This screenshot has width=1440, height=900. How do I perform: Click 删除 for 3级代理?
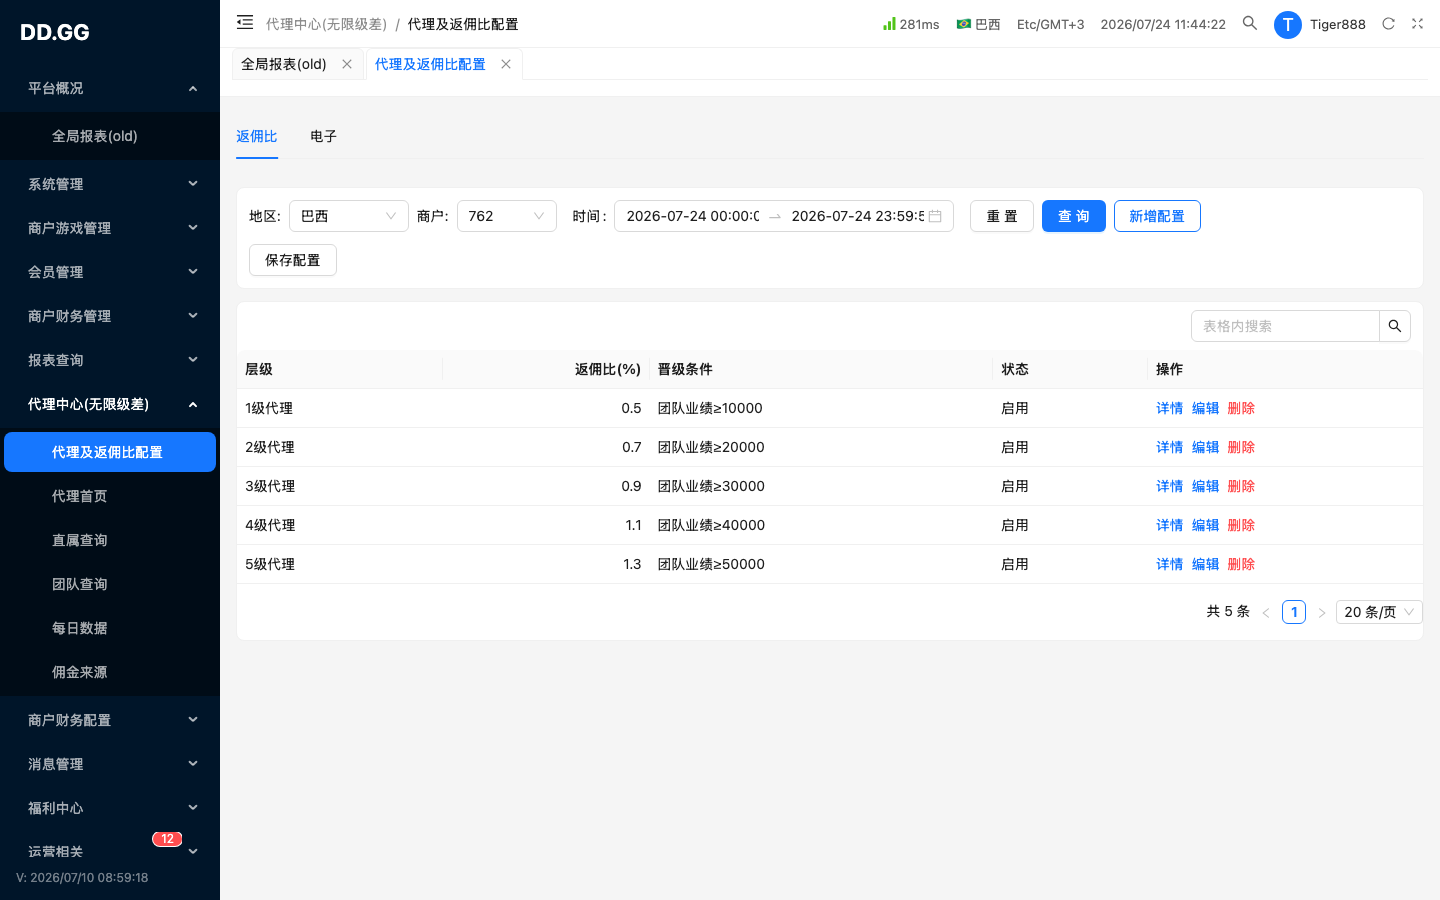point(1241,486)
